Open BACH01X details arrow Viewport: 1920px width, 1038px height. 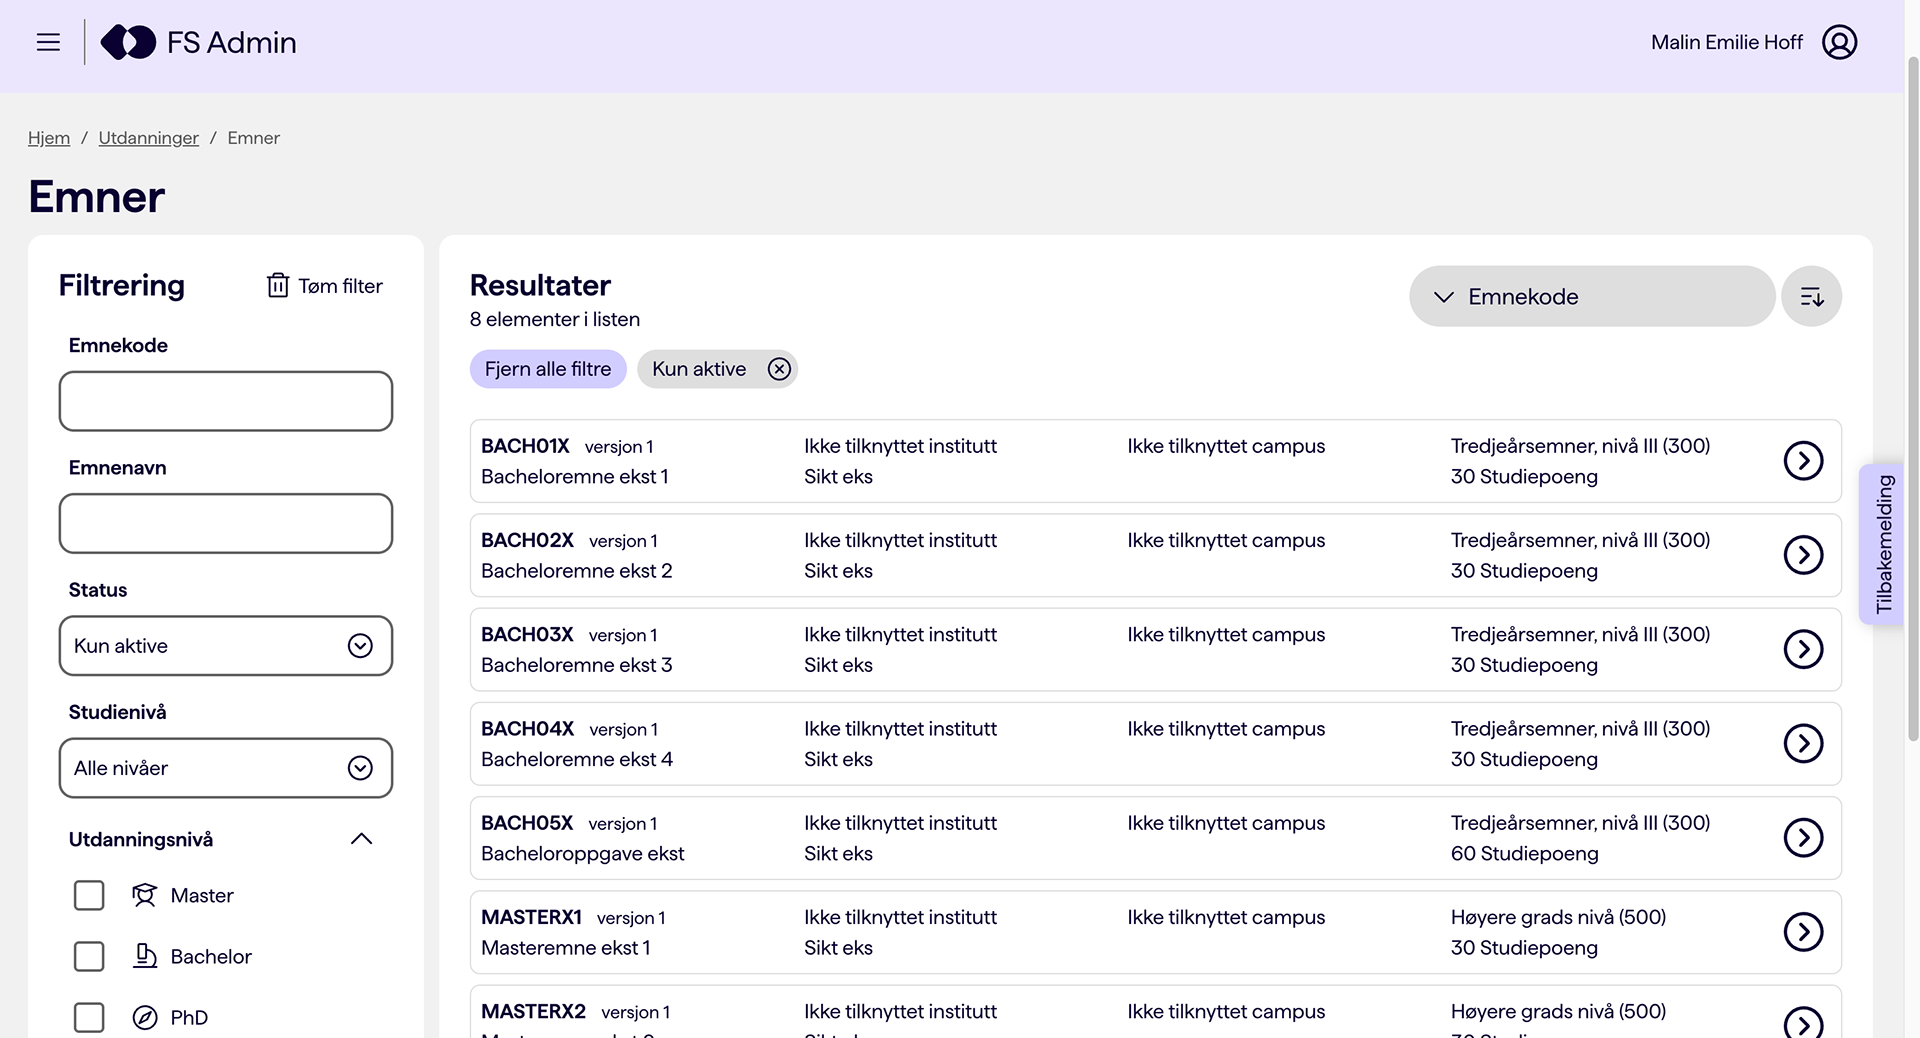(1803, 461)
